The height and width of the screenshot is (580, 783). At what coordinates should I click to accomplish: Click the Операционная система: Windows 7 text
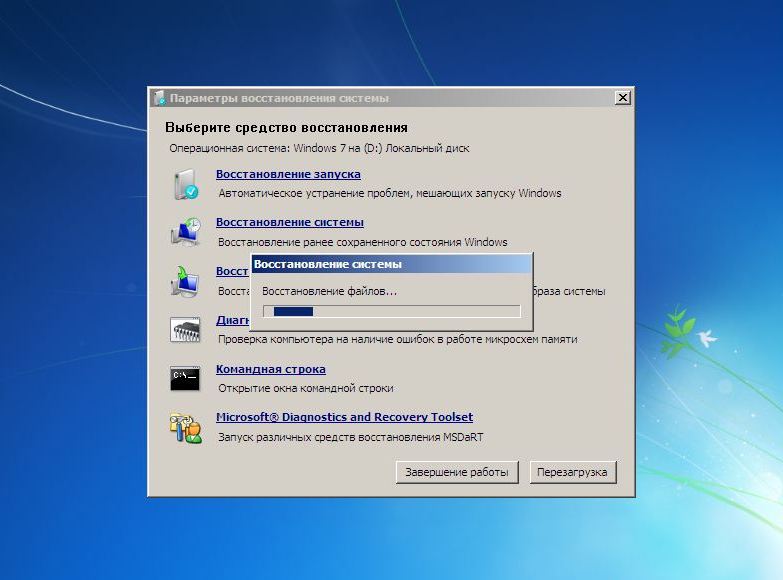(319, 148)
